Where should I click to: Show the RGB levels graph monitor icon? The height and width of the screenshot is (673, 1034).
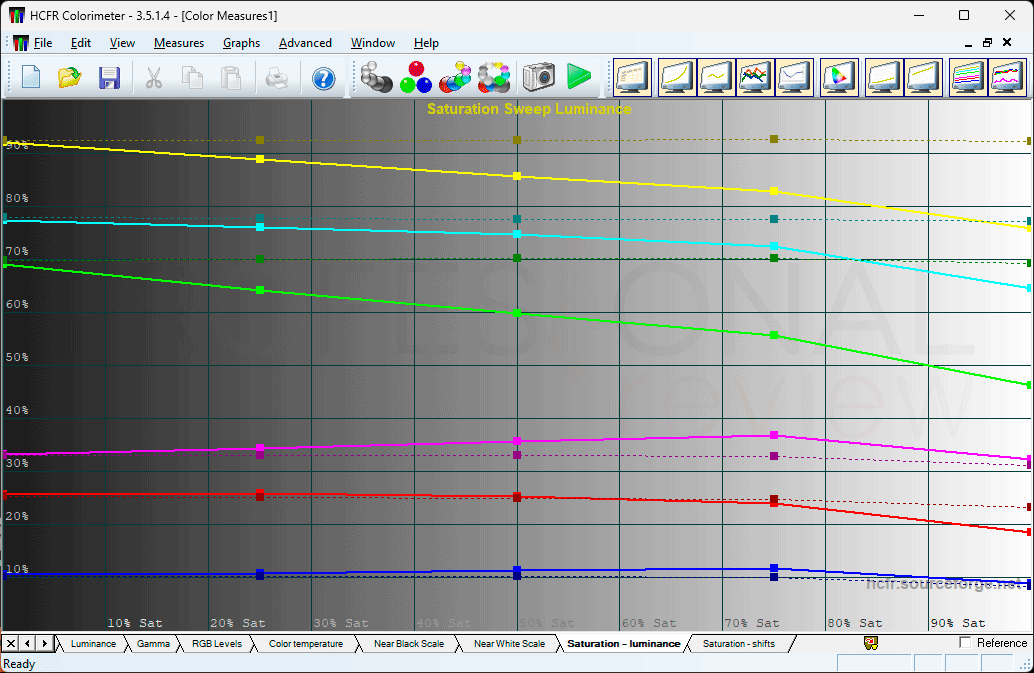(x=755, y=77)
